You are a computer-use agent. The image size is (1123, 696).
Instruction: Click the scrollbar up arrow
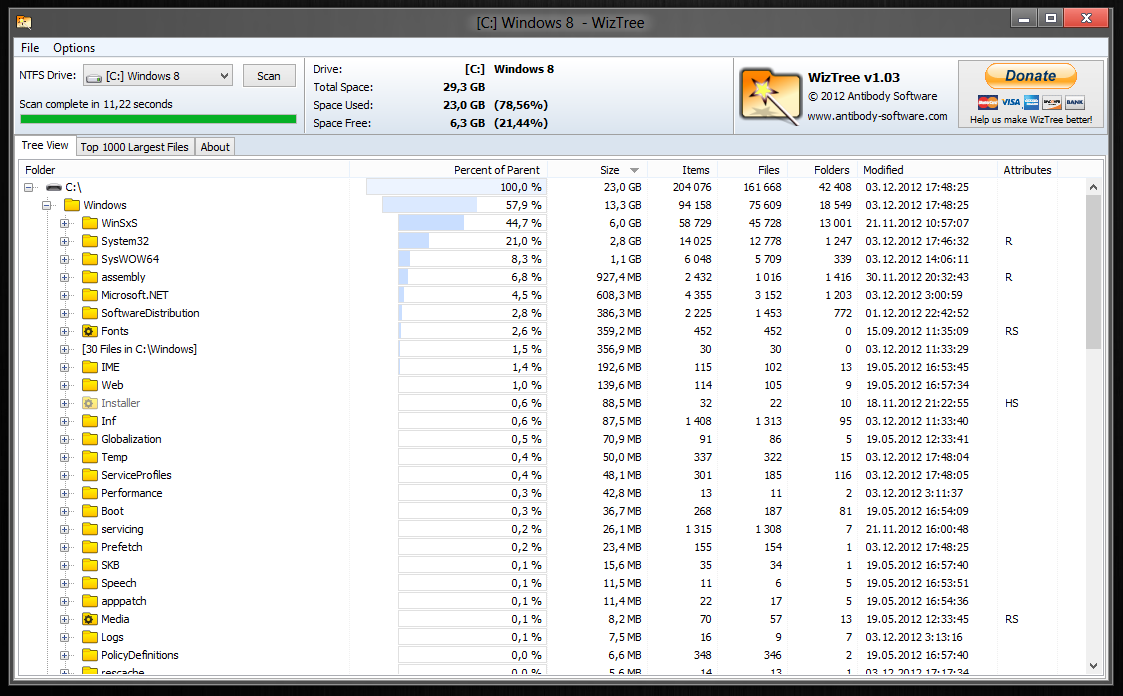[x=1093, y=188]
